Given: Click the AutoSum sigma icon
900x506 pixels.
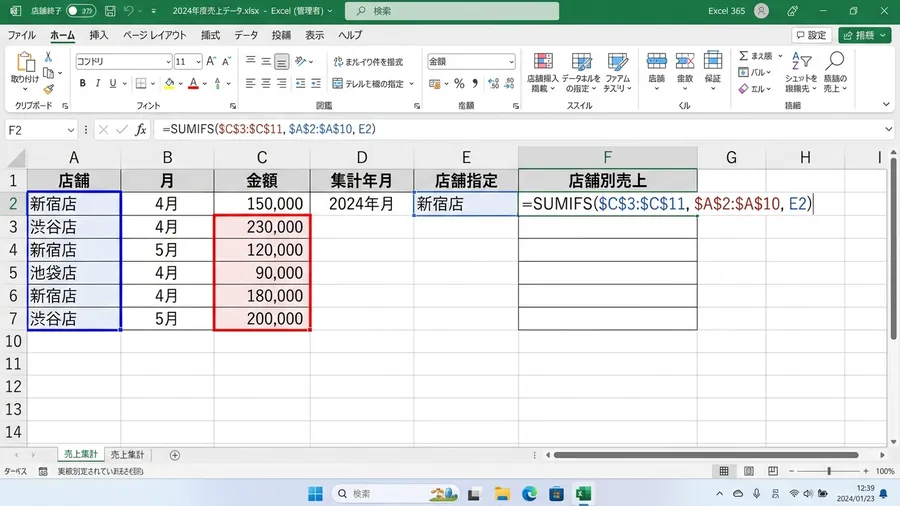Looking at the screenshot, I should point(743,56).
